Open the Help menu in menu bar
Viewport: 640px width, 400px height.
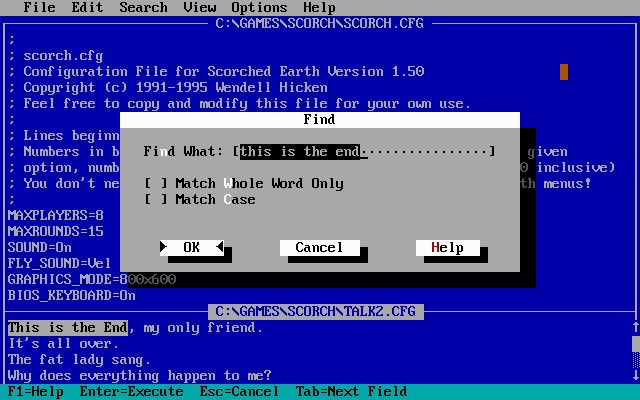[319, 7]
